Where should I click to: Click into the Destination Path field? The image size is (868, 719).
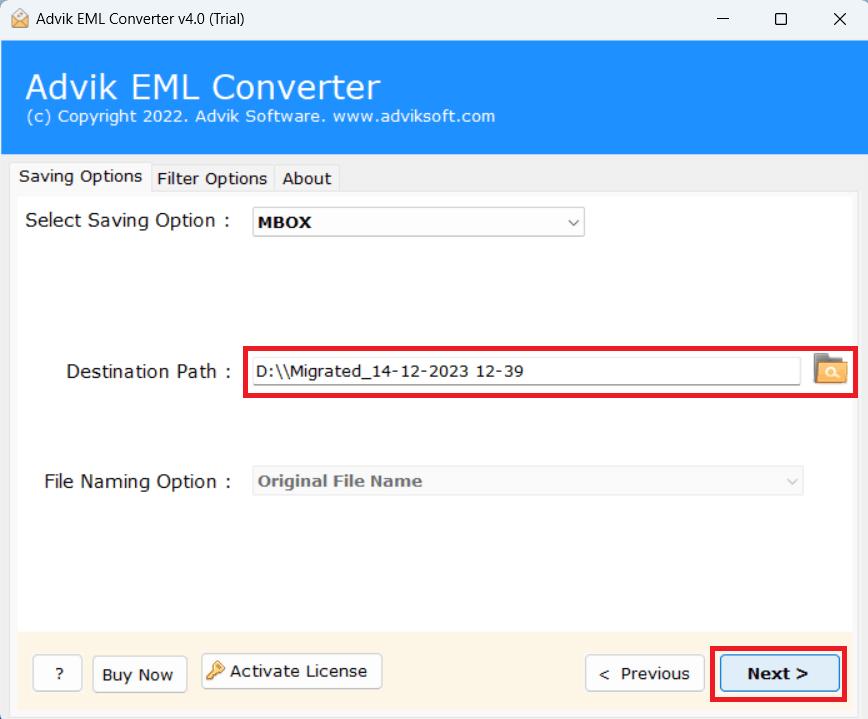coord(526,371)
